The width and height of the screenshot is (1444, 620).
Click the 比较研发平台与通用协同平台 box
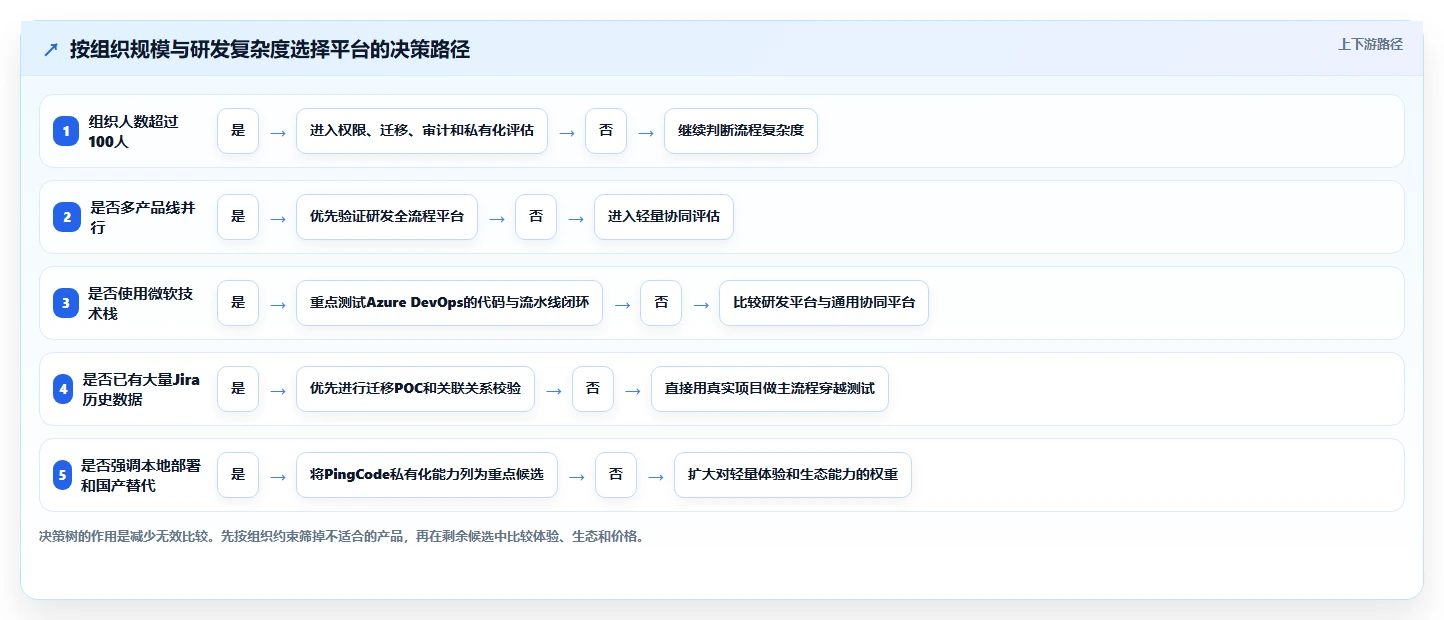(x=824, y=303)
